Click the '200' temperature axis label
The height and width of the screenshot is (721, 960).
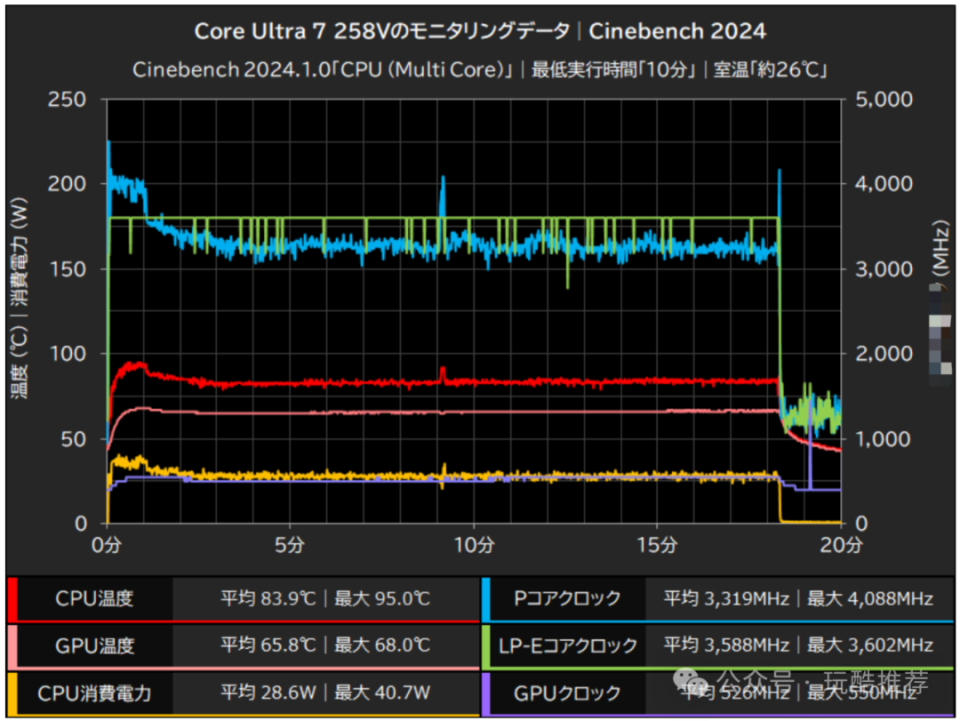(67, 184)
